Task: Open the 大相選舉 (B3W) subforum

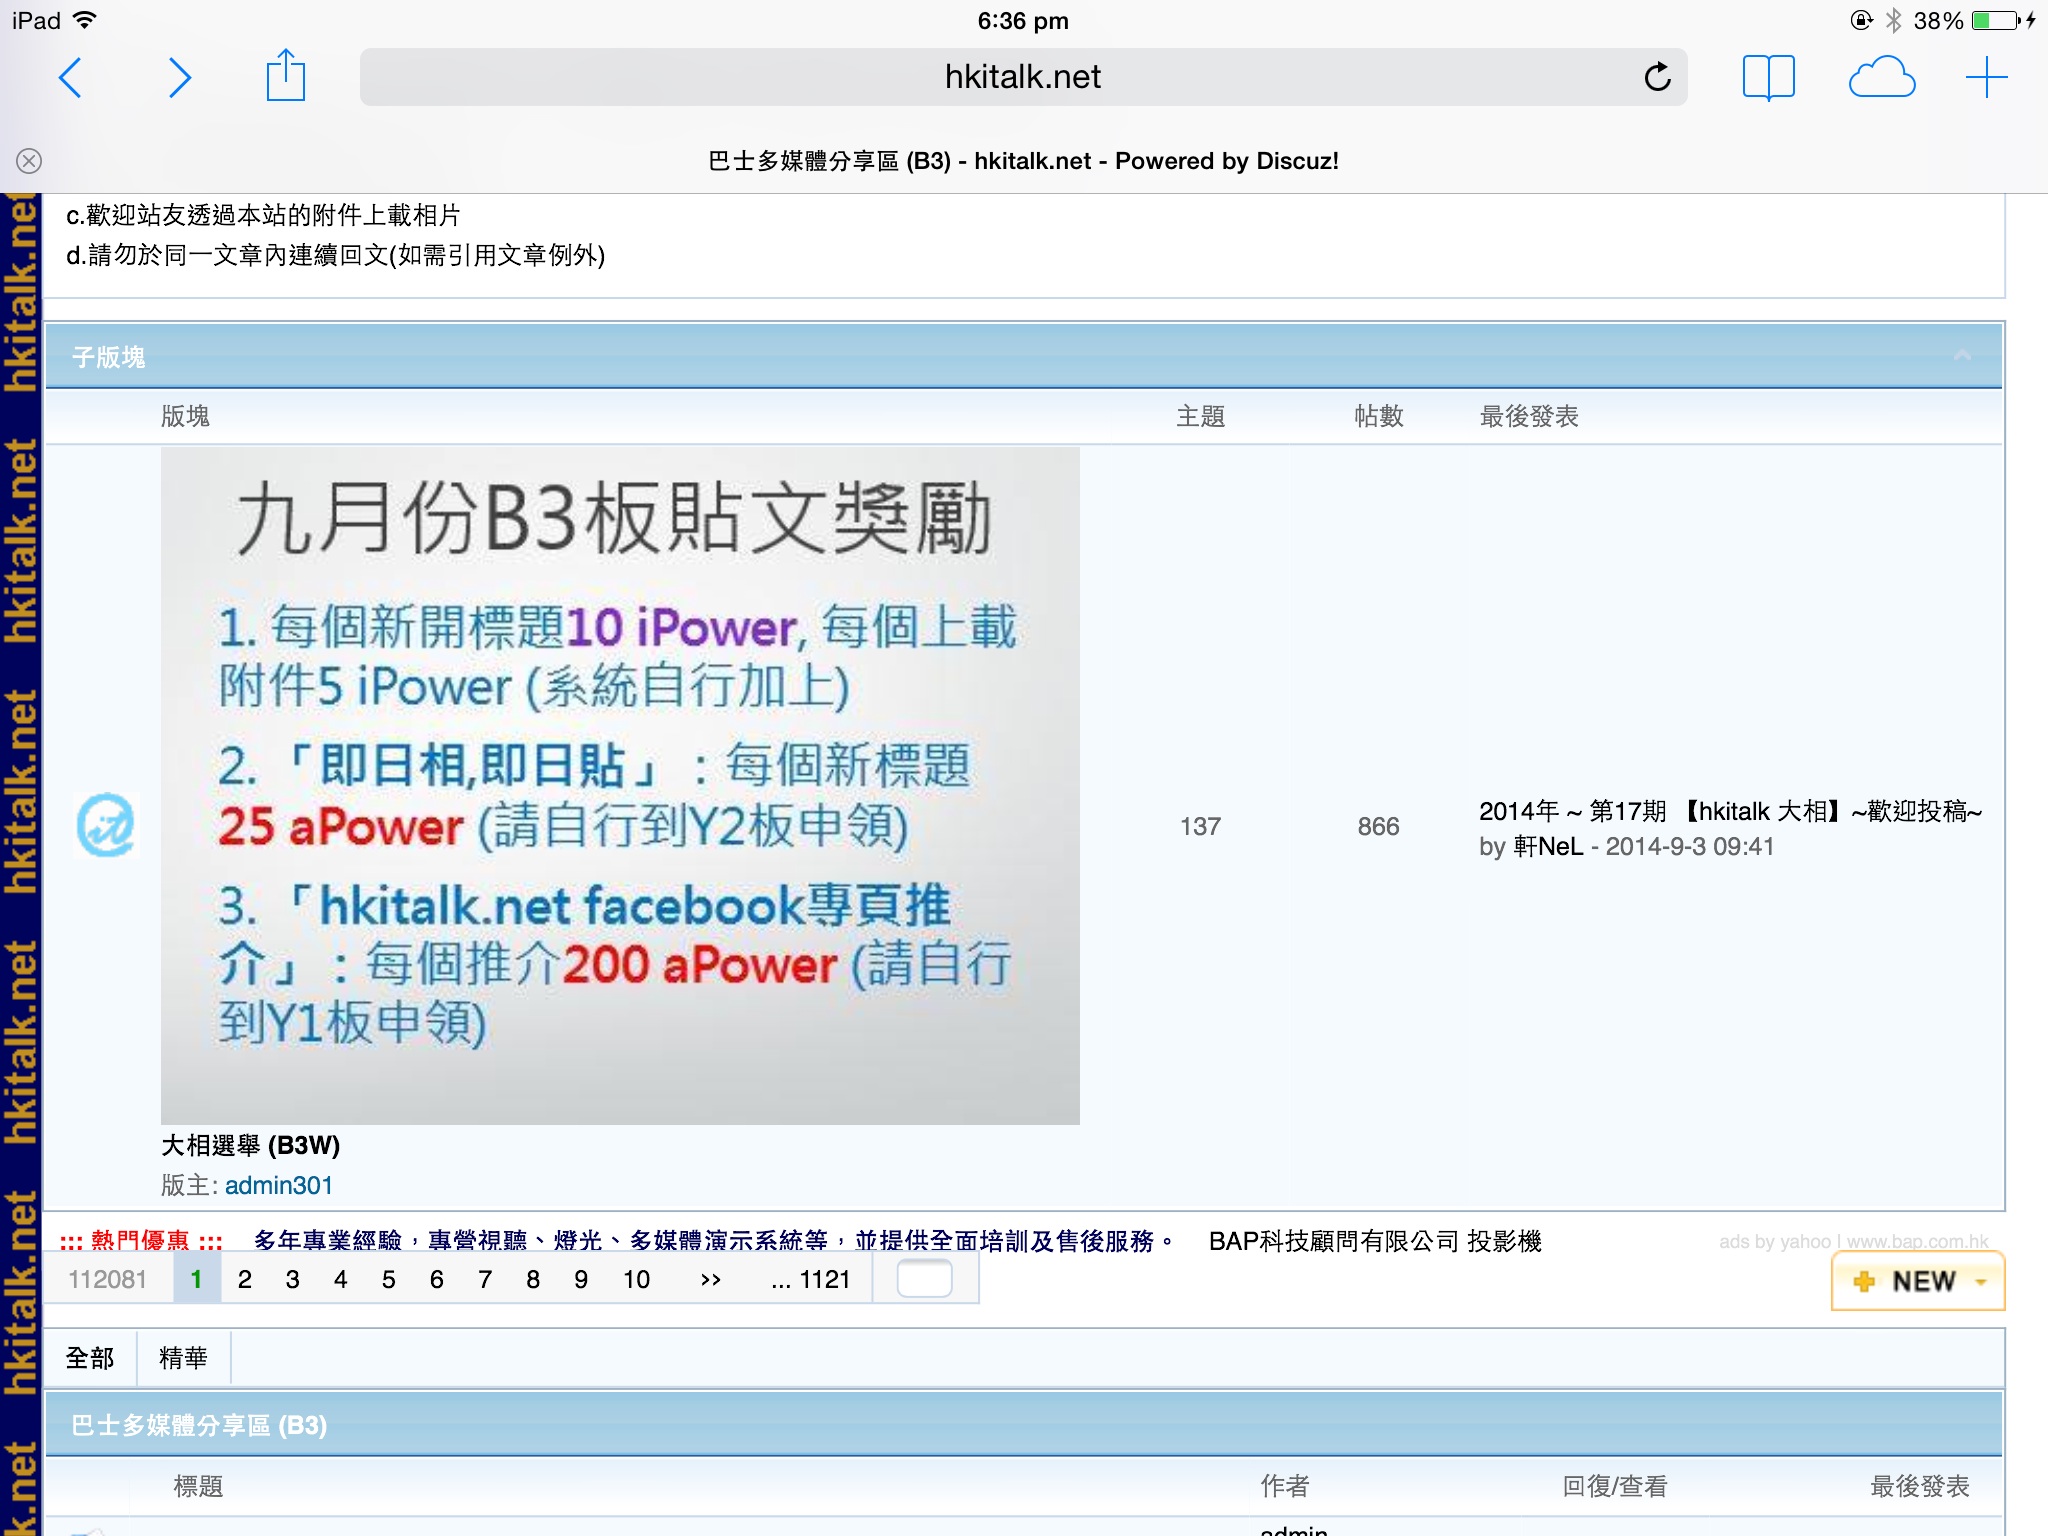Action: [x=250, y=1145]
